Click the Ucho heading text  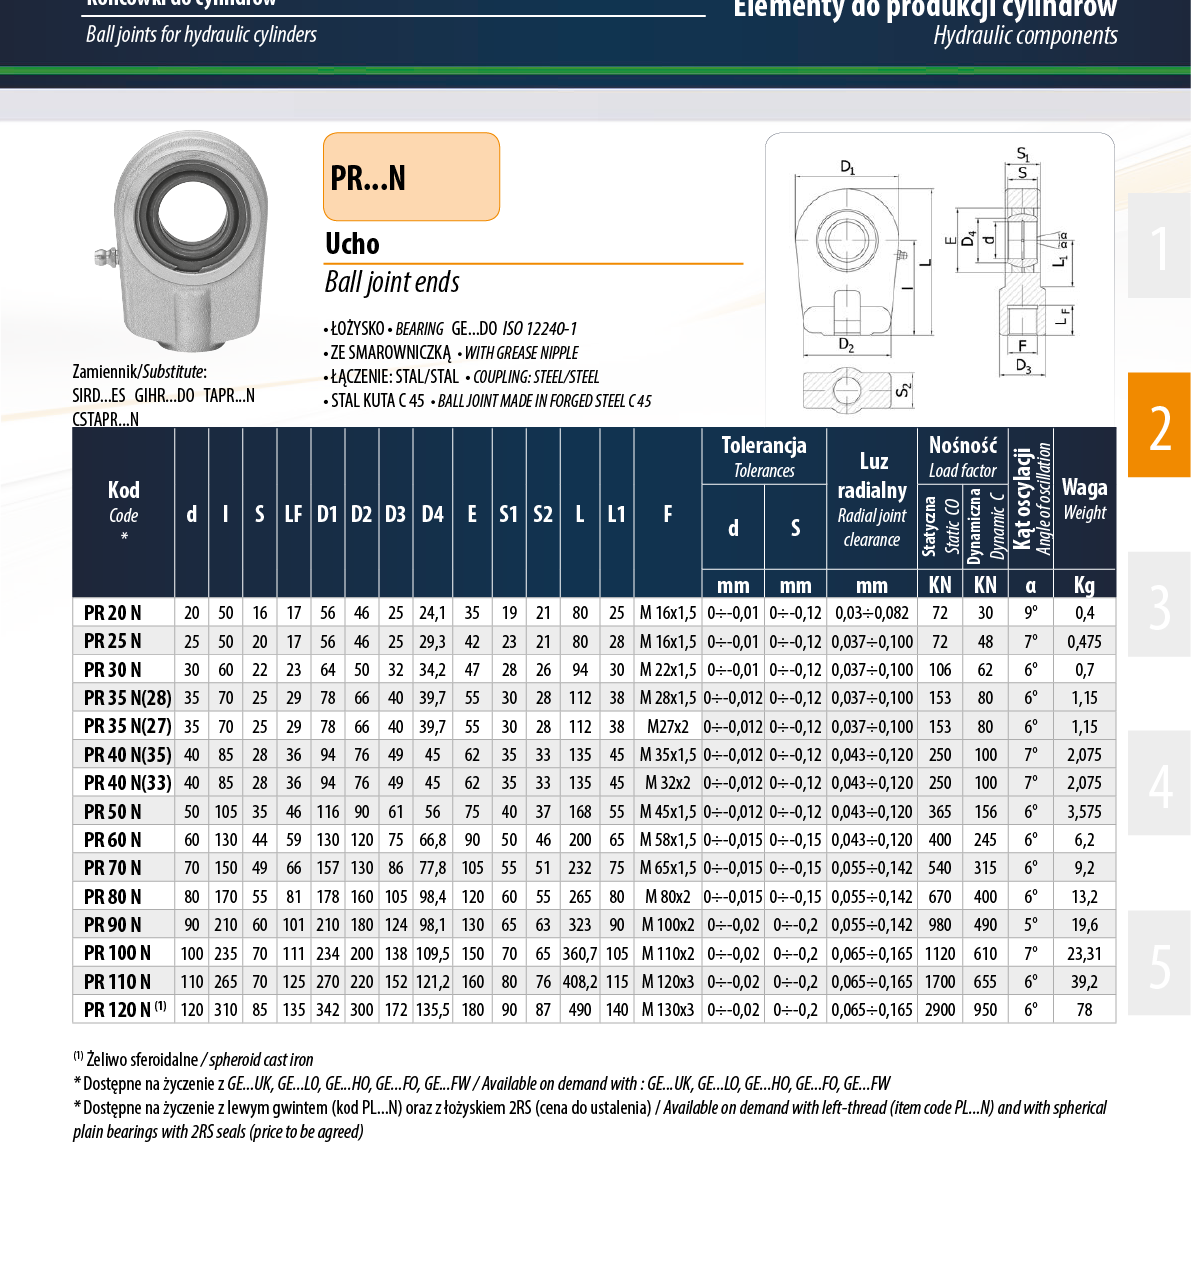(352, 244)
